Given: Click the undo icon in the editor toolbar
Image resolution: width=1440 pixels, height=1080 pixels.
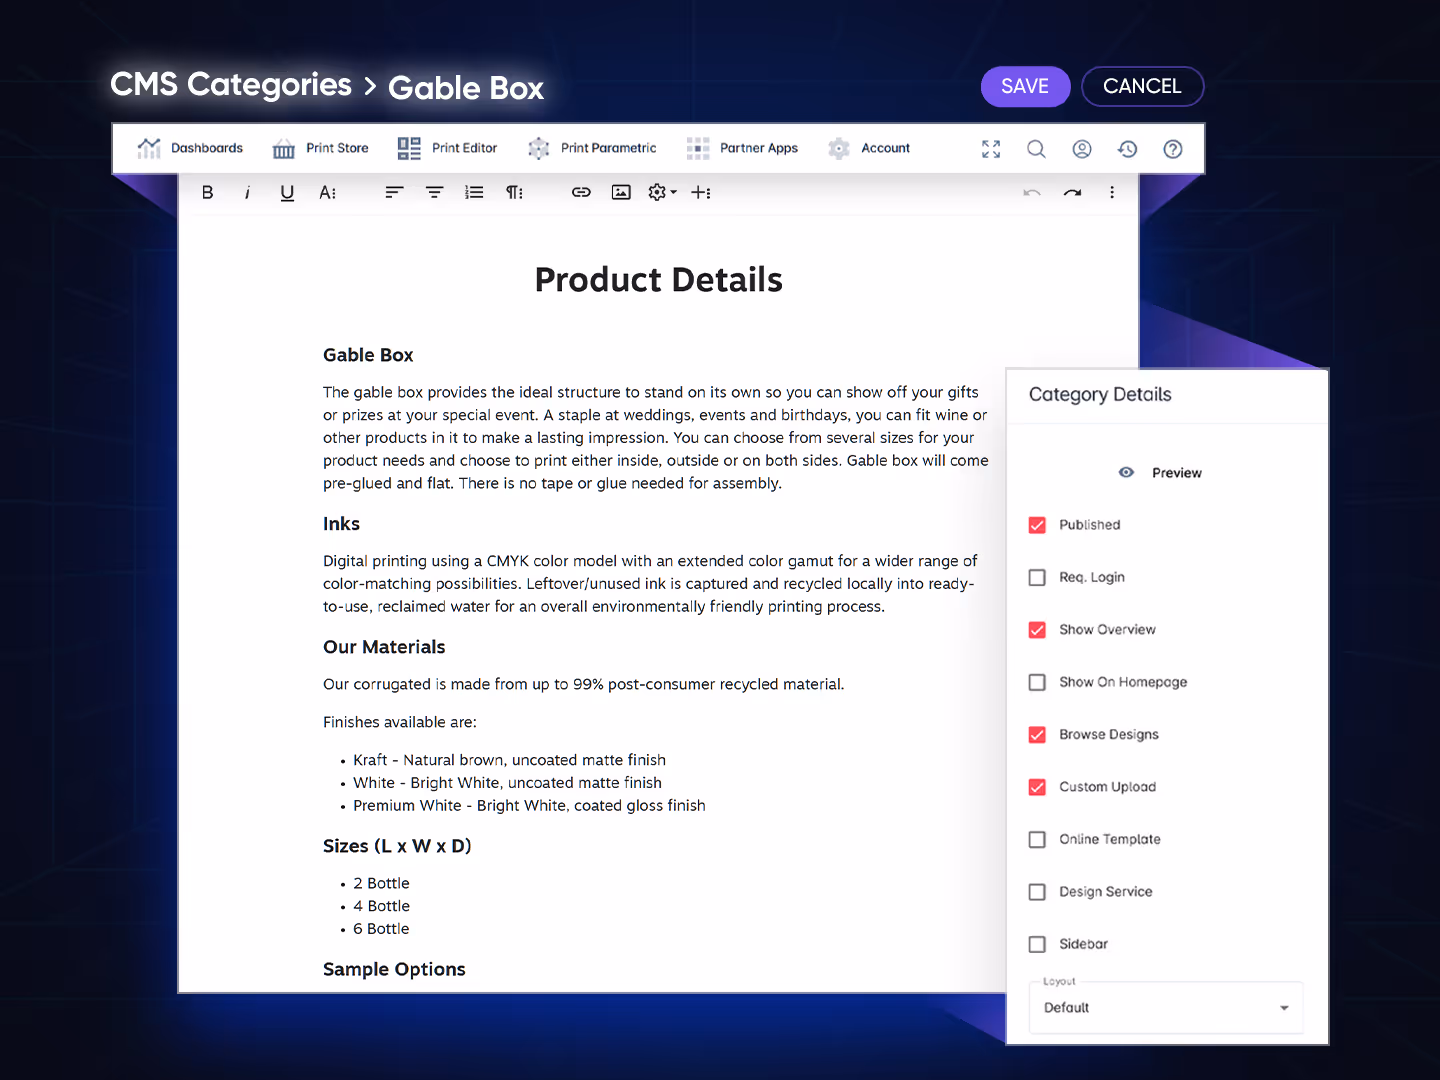Looking at the screenshot, I should [1032, 192].
